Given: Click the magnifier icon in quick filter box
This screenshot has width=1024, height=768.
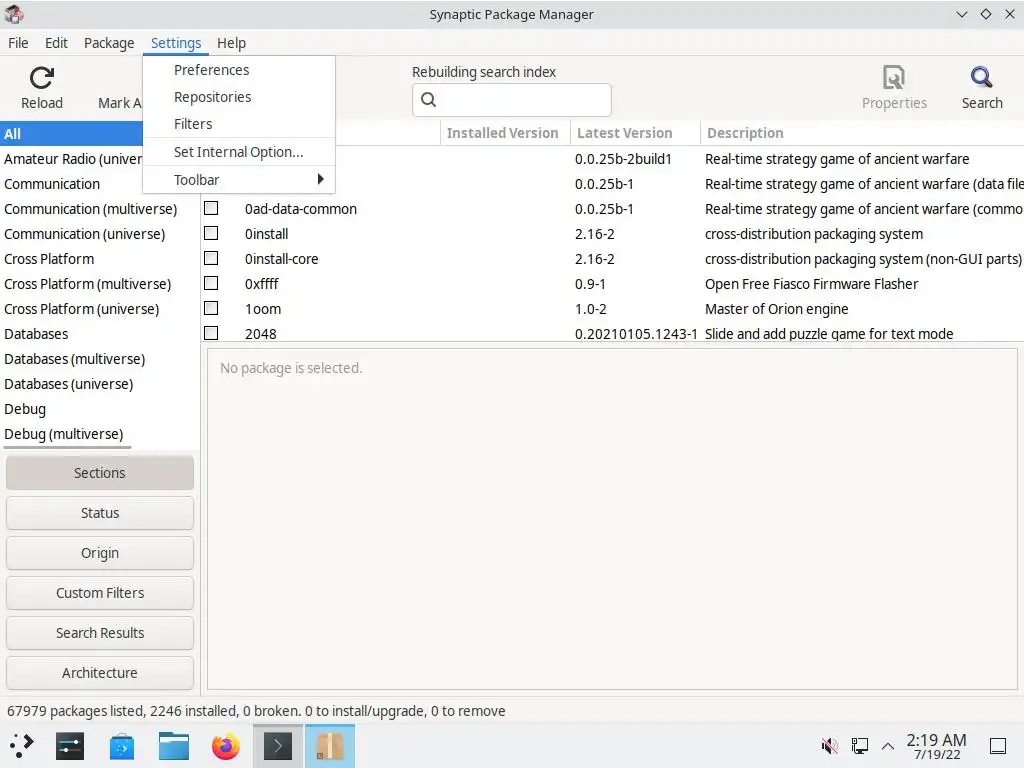Looking at the screenshot, I should pyautogui.click(x=428, y=99).
